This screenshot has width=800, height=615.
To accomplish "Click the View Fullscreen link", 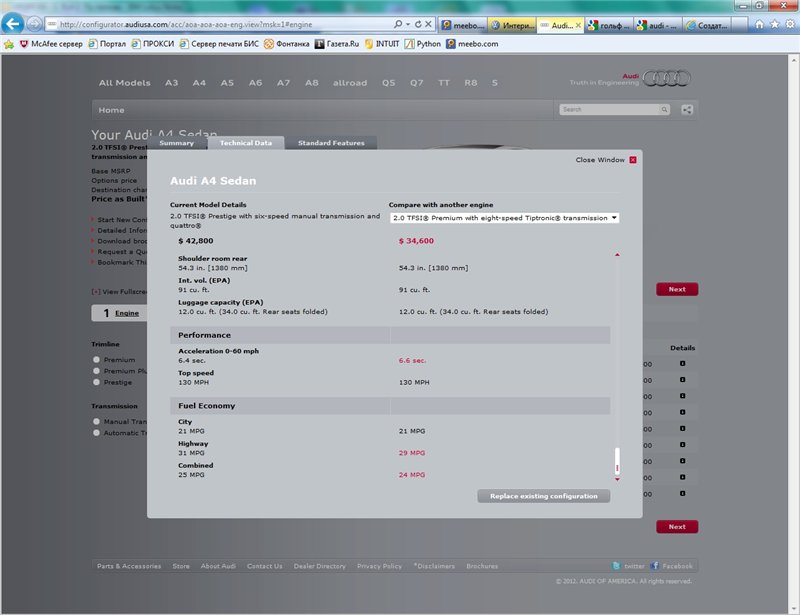I will tap(120, 291).
